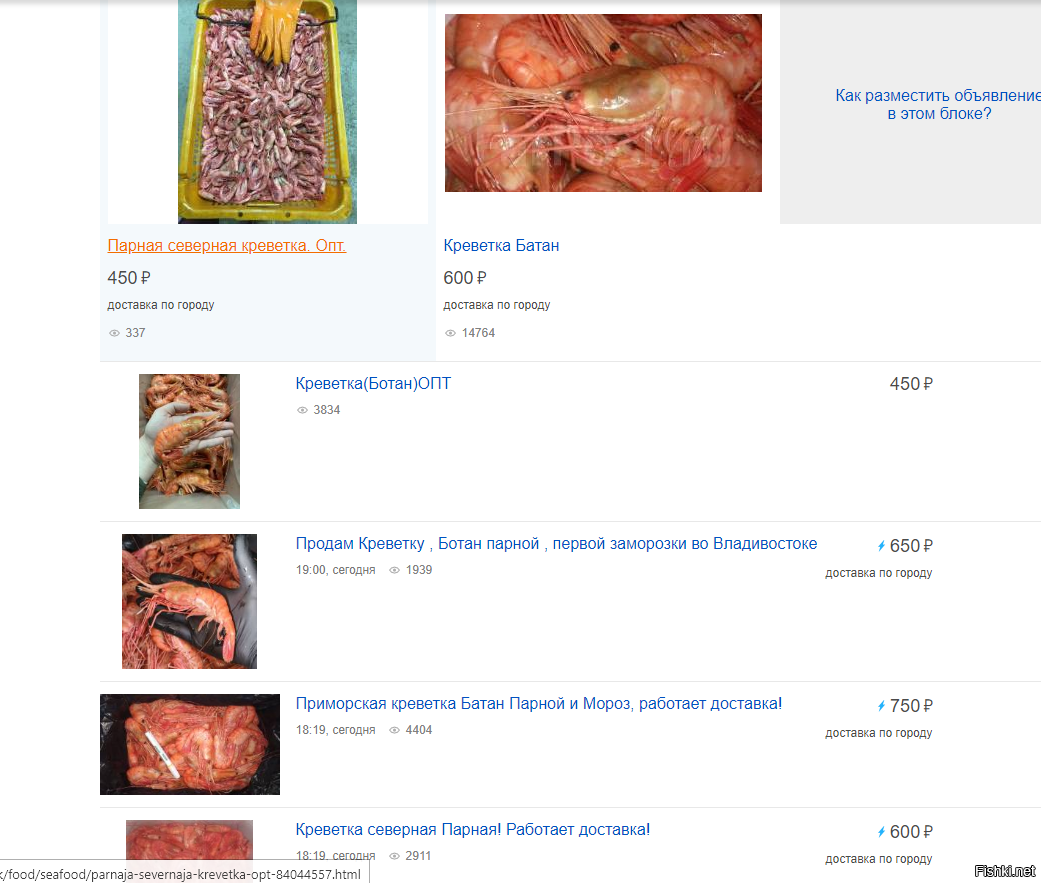Click the eye icon next to 3834 views

[x=302, y=410]
